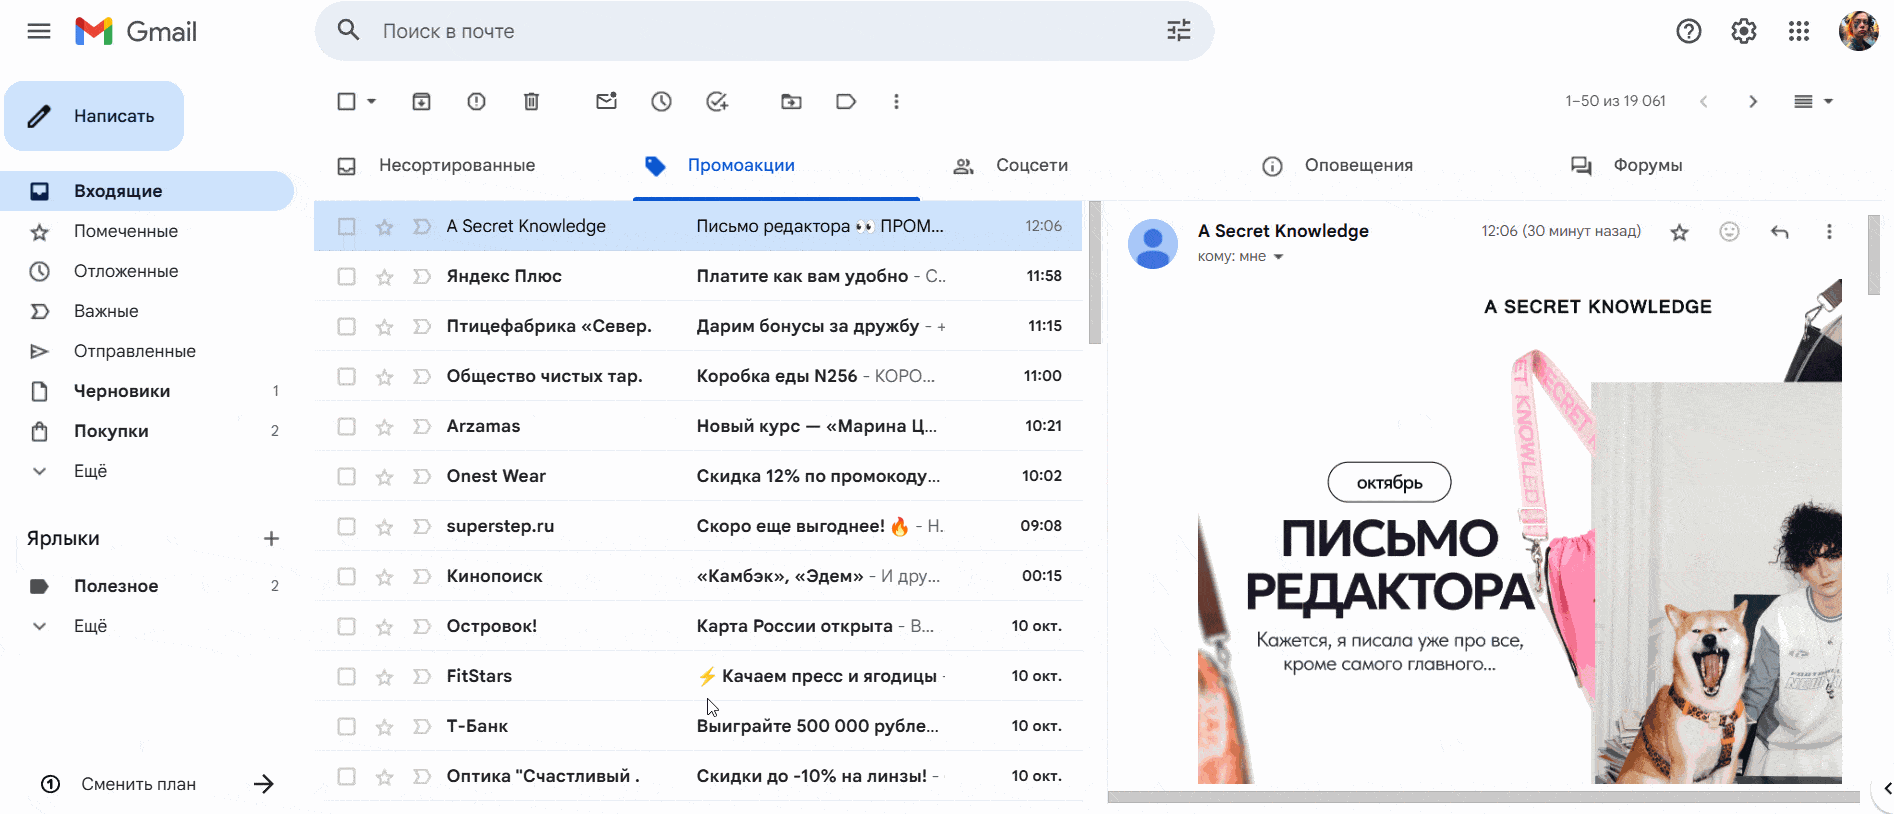Expand «Ещё» under the Покупки folder
This screenshot has width=1894, height=814.
[90, 471]
